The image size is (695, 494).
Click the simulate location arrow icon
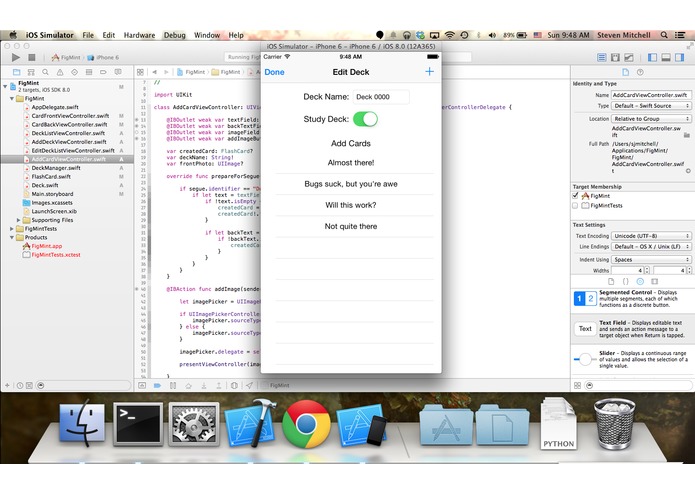coord(250,386)
